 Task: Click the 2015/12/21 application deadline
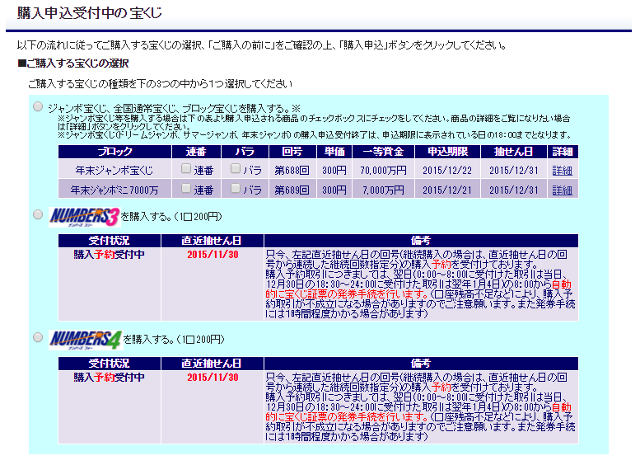tap(447, 190)
